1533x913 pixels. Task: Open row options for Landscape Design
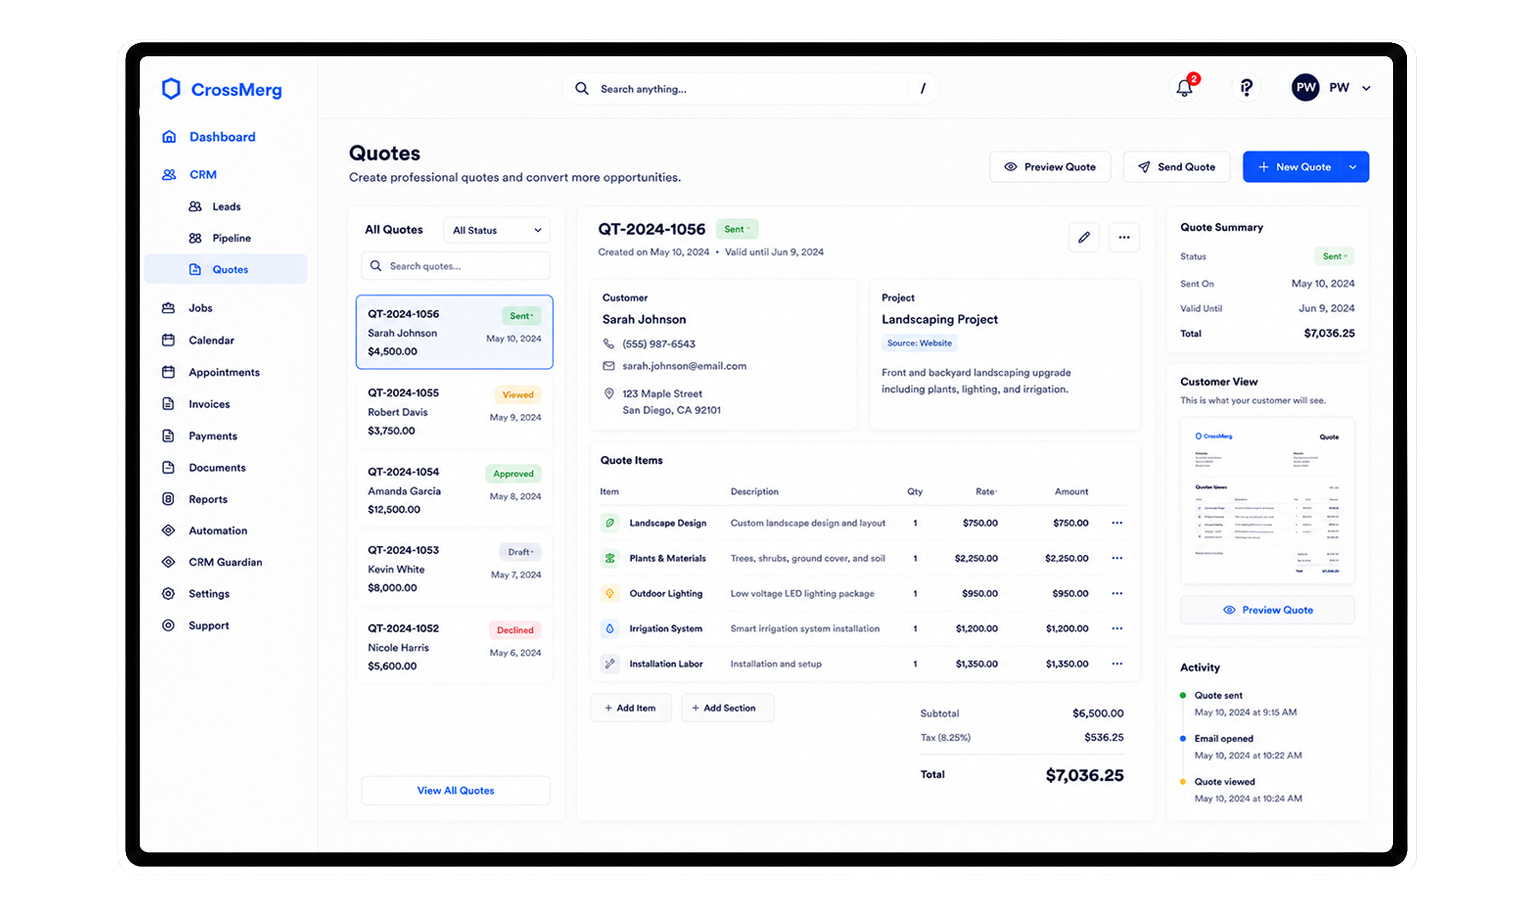[x=1117, y=523]
